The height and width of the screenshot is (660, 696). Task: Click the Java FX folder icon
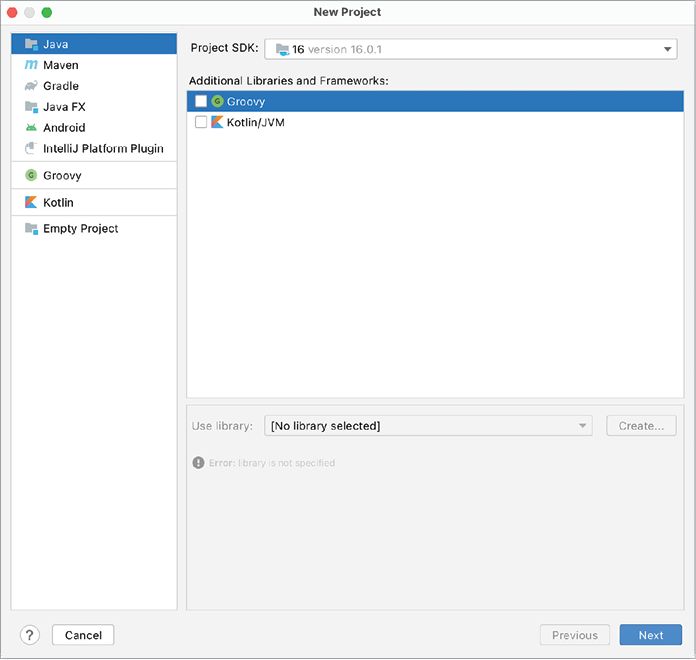point(31,107)
